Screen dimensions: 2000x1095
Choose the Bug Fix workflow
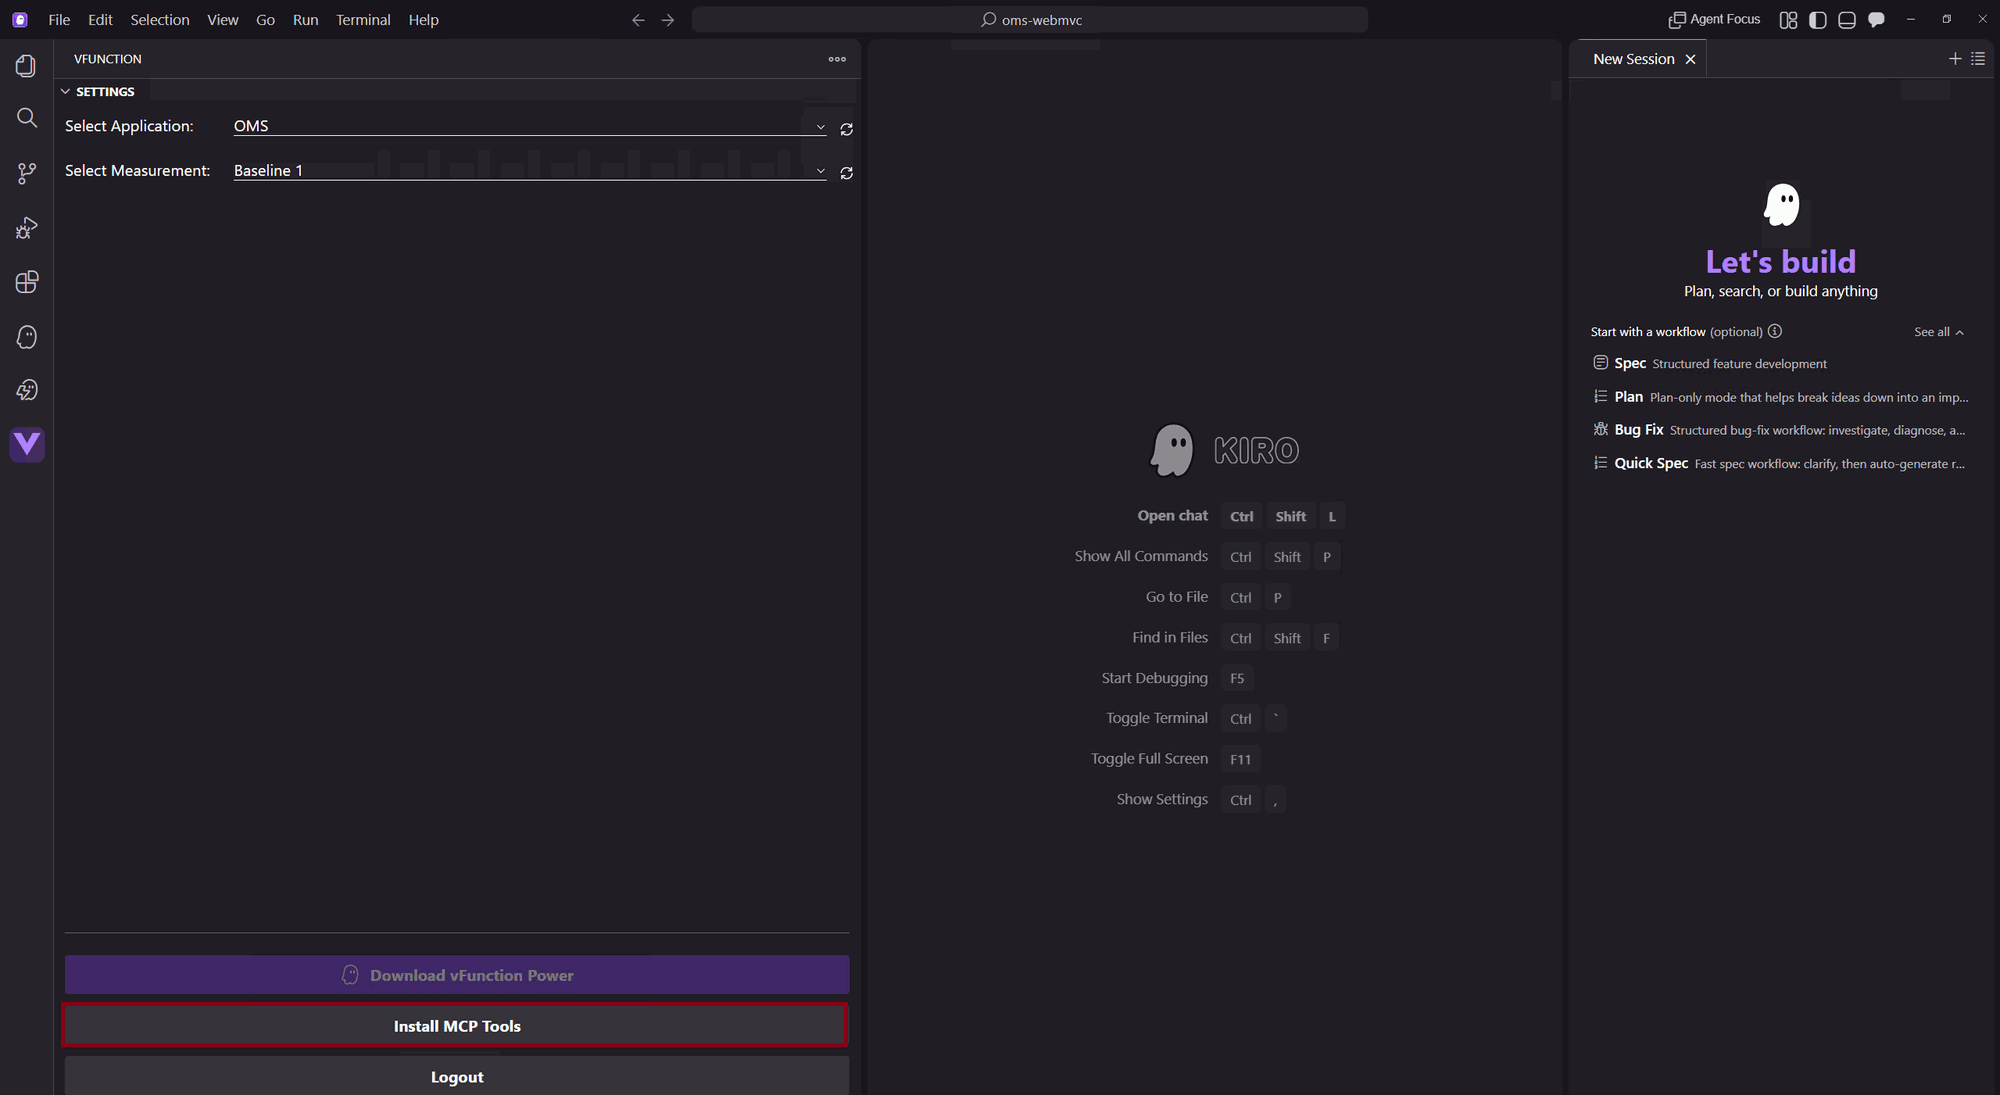tap(1780, 430)
